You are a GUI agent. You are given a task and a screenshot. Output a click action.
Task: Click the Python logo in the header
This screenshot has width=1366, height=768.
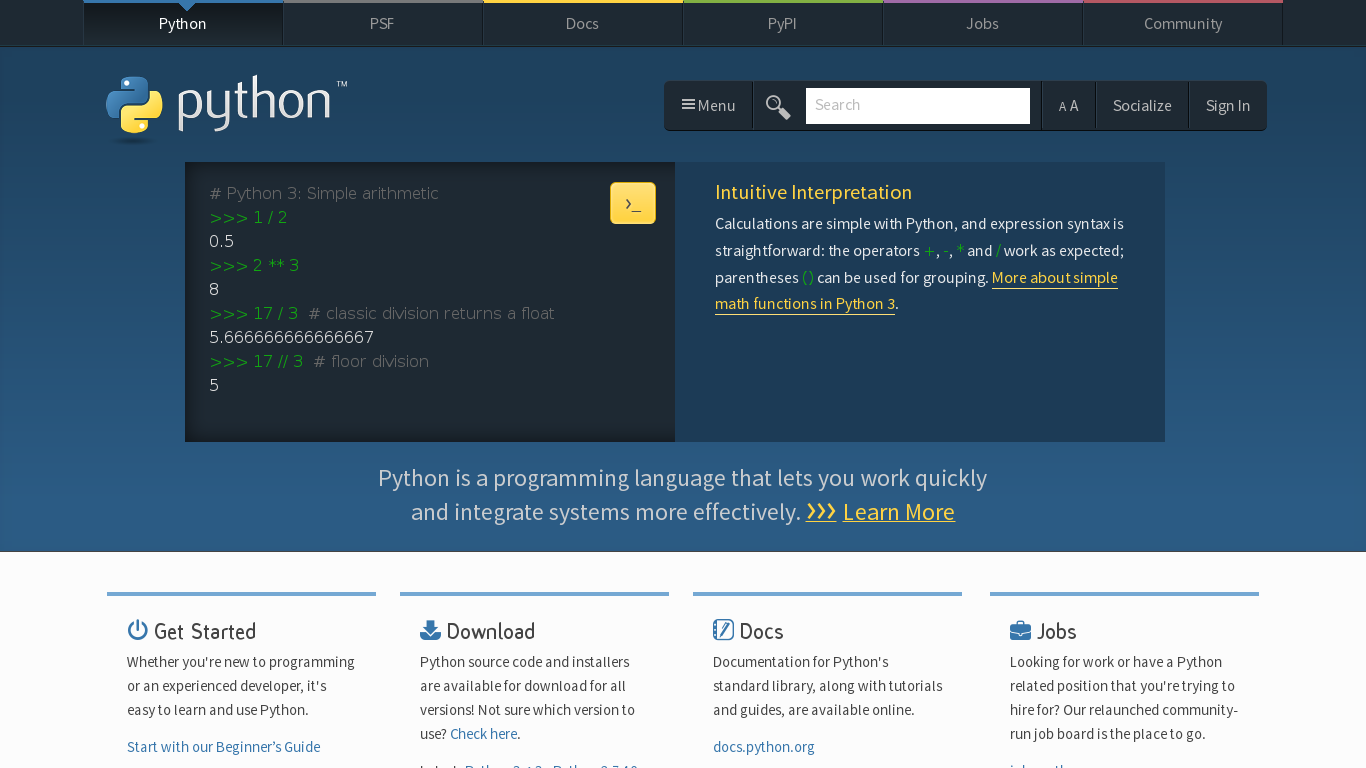tap(226, 108)
